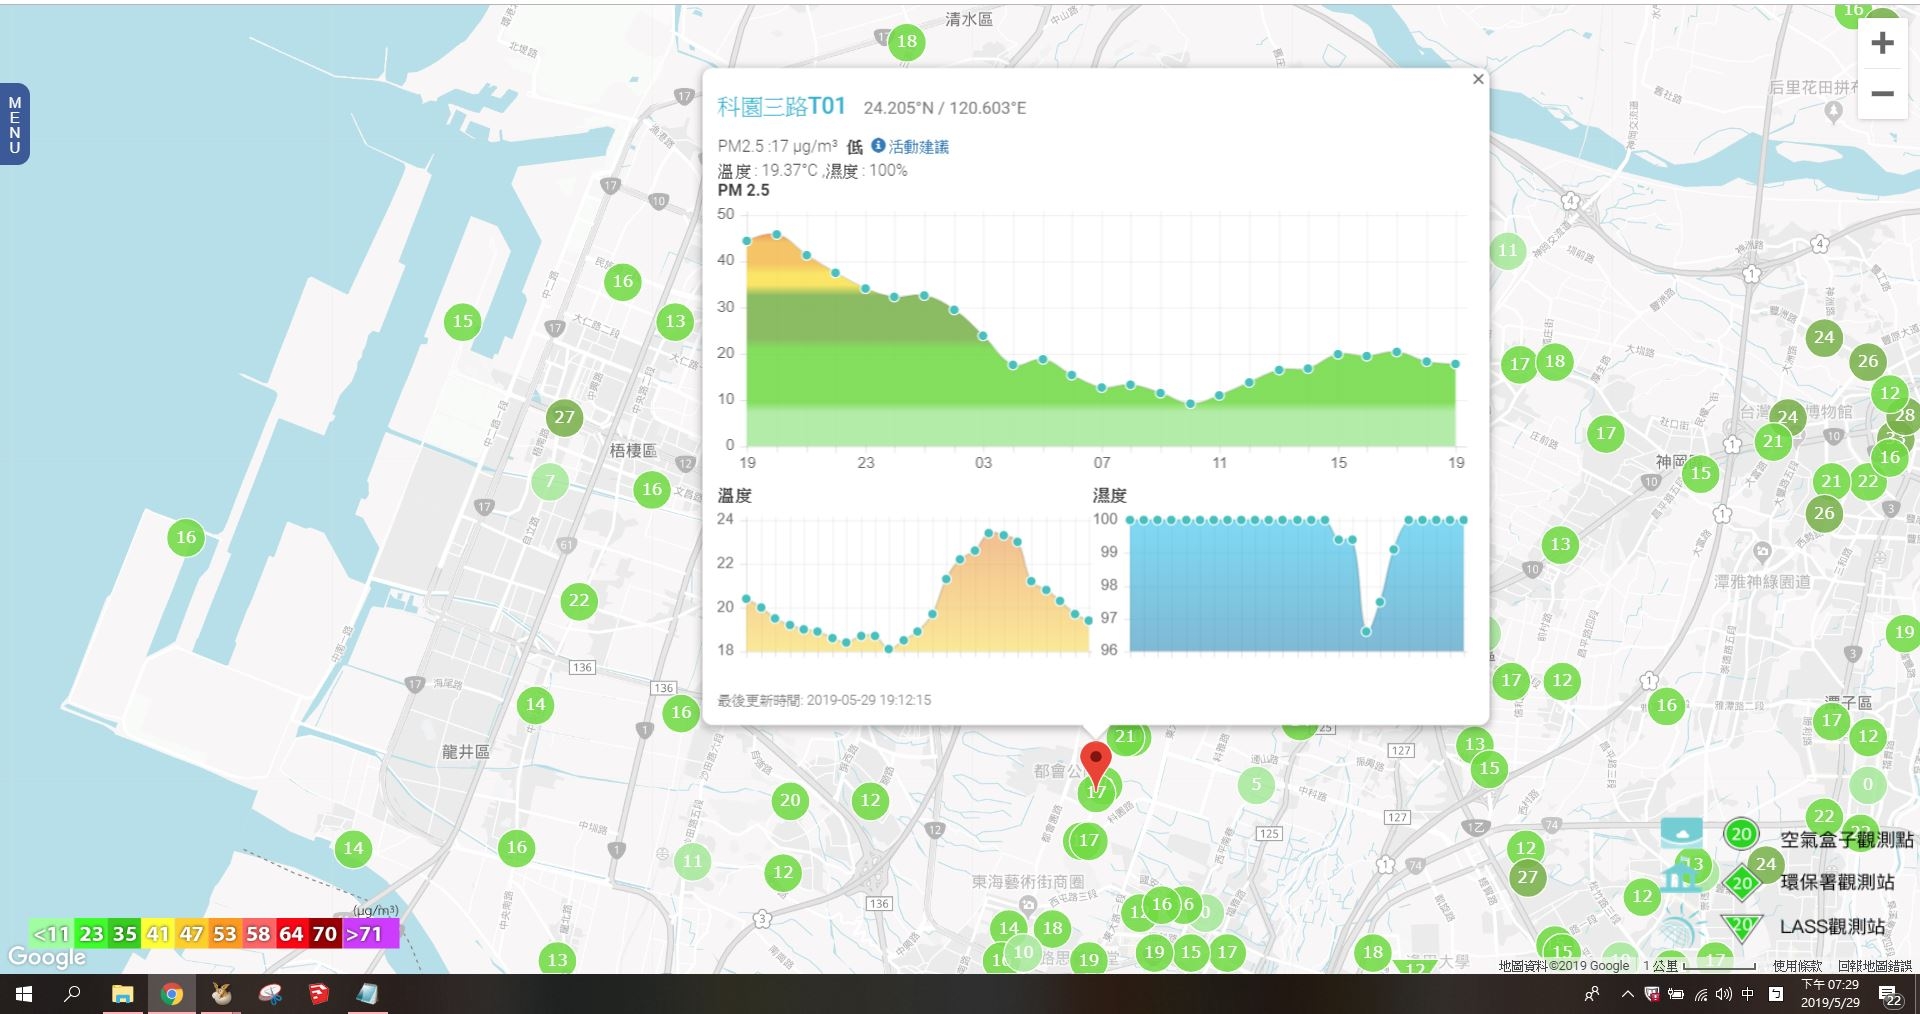
Task: Expand the side MENU tab
Action: click(x=15, y=124)
